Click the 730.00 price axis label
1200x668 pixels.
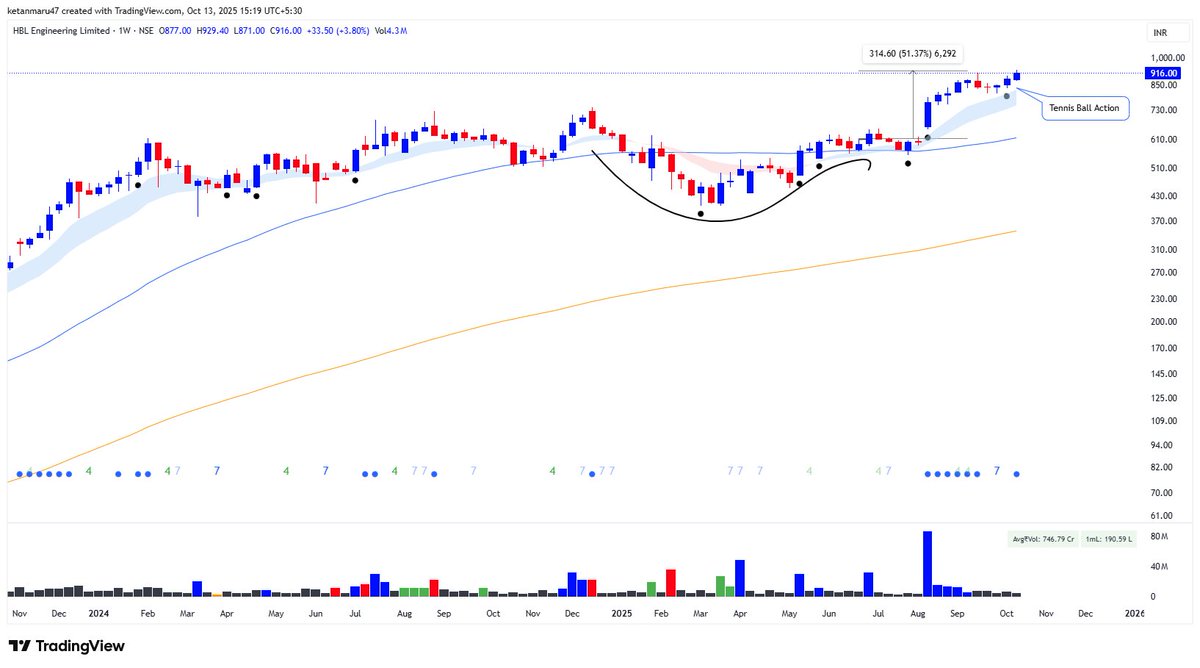[x=1162, y=111]
